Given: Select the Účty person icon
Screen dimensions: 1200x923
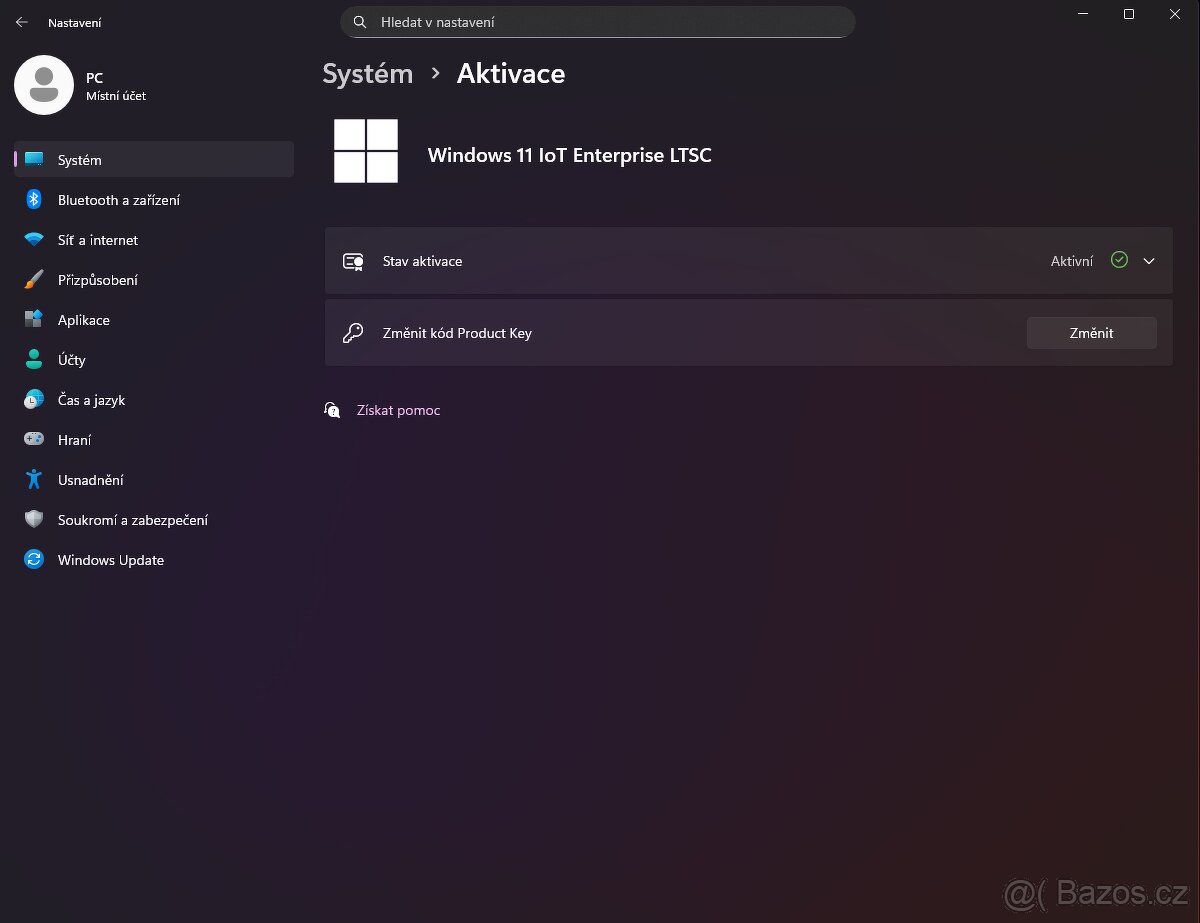Looking at the screenshot, I should [x=33, y=360].
